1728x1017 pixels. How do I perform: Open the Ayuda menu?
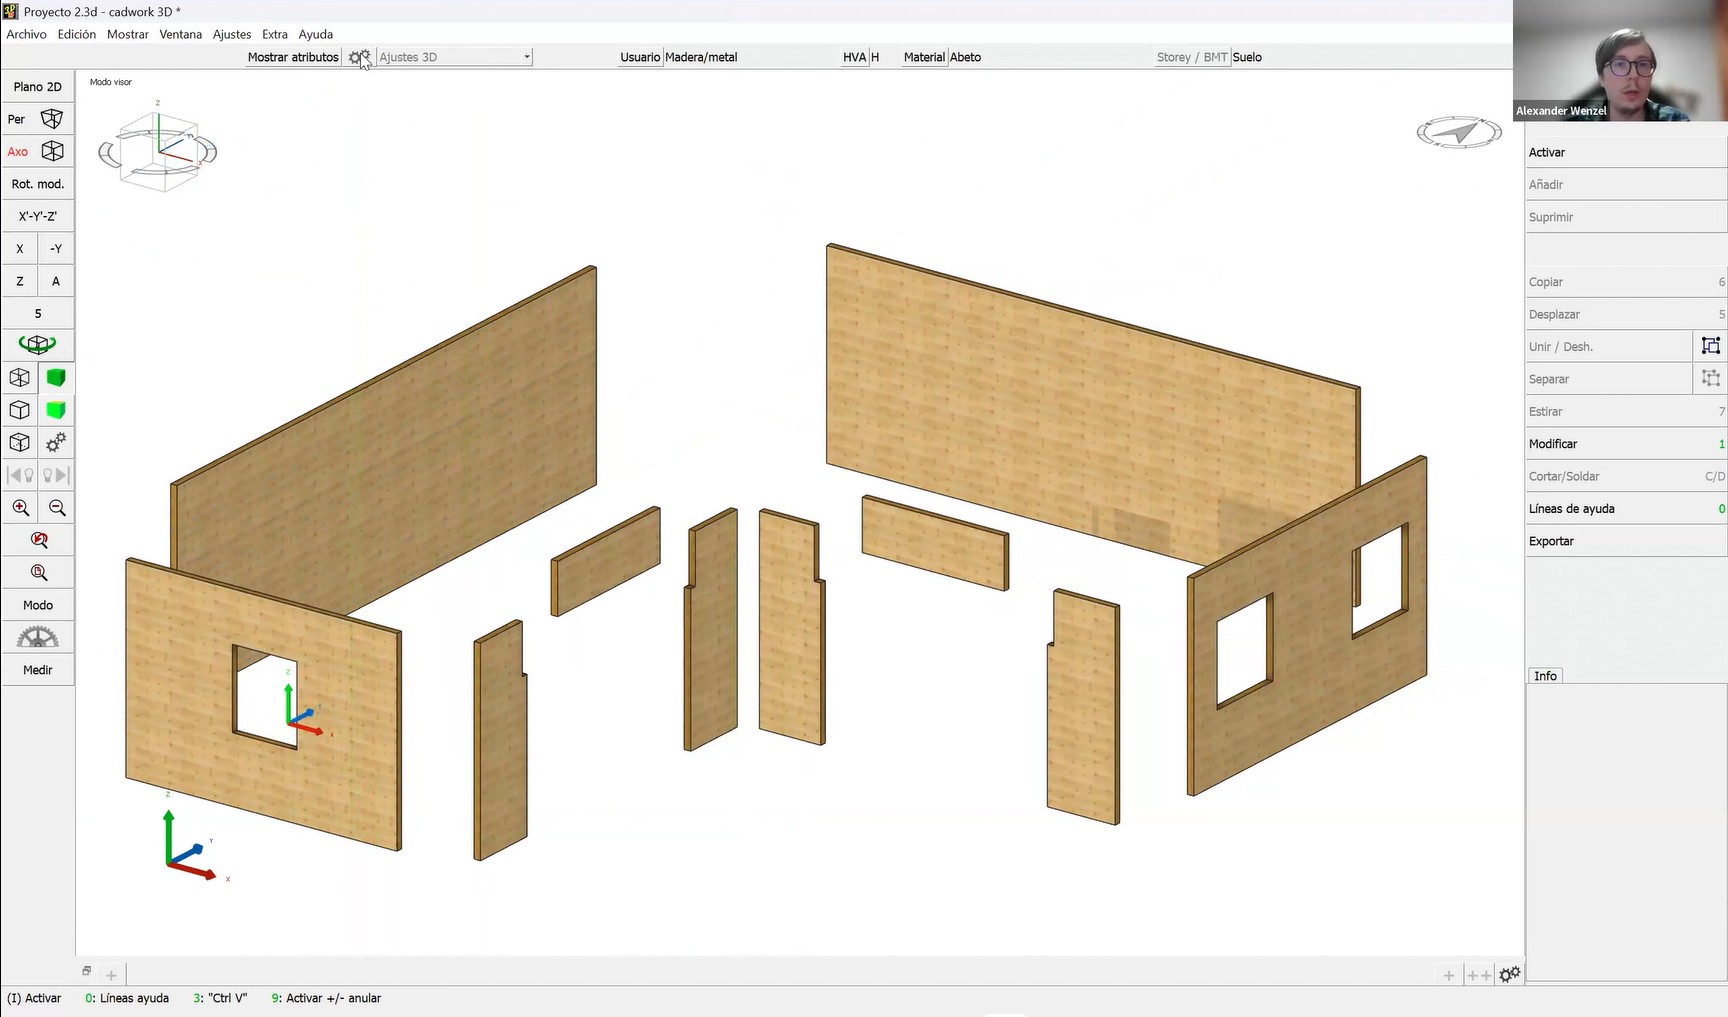pyautogui.click(x=316, y=34)
